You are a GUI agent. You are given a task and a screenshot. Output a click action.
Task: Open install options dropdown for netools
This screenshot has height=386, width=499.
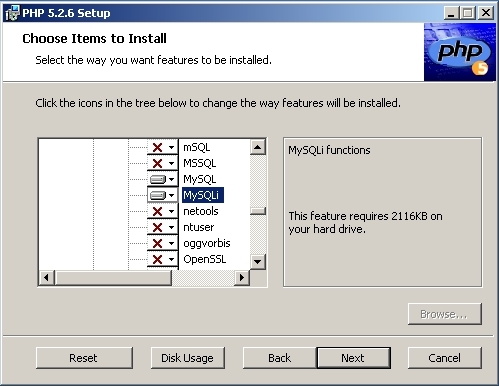[171, 211]
